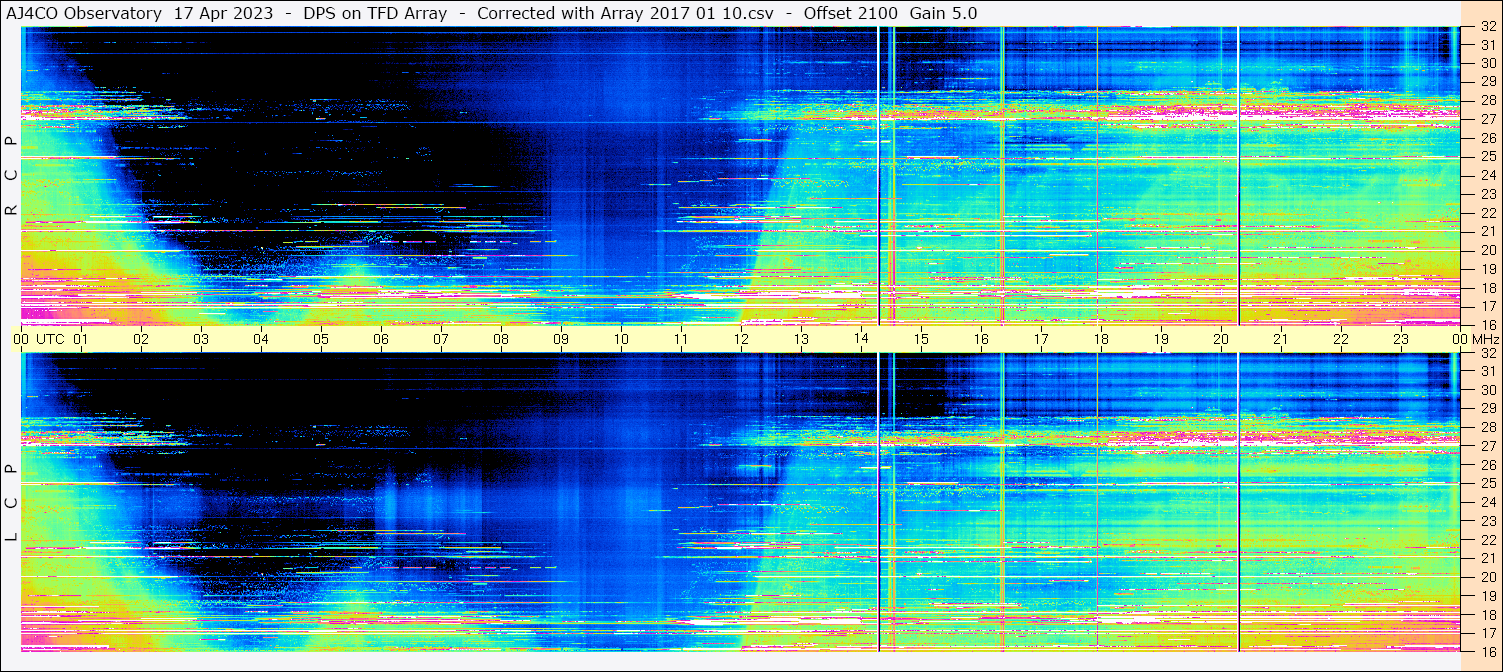Image resolution: width=1503 pixels, height=672 pixels.
Task: Click the DPS on TFD Array text
Action: click(x=375, y=13)
